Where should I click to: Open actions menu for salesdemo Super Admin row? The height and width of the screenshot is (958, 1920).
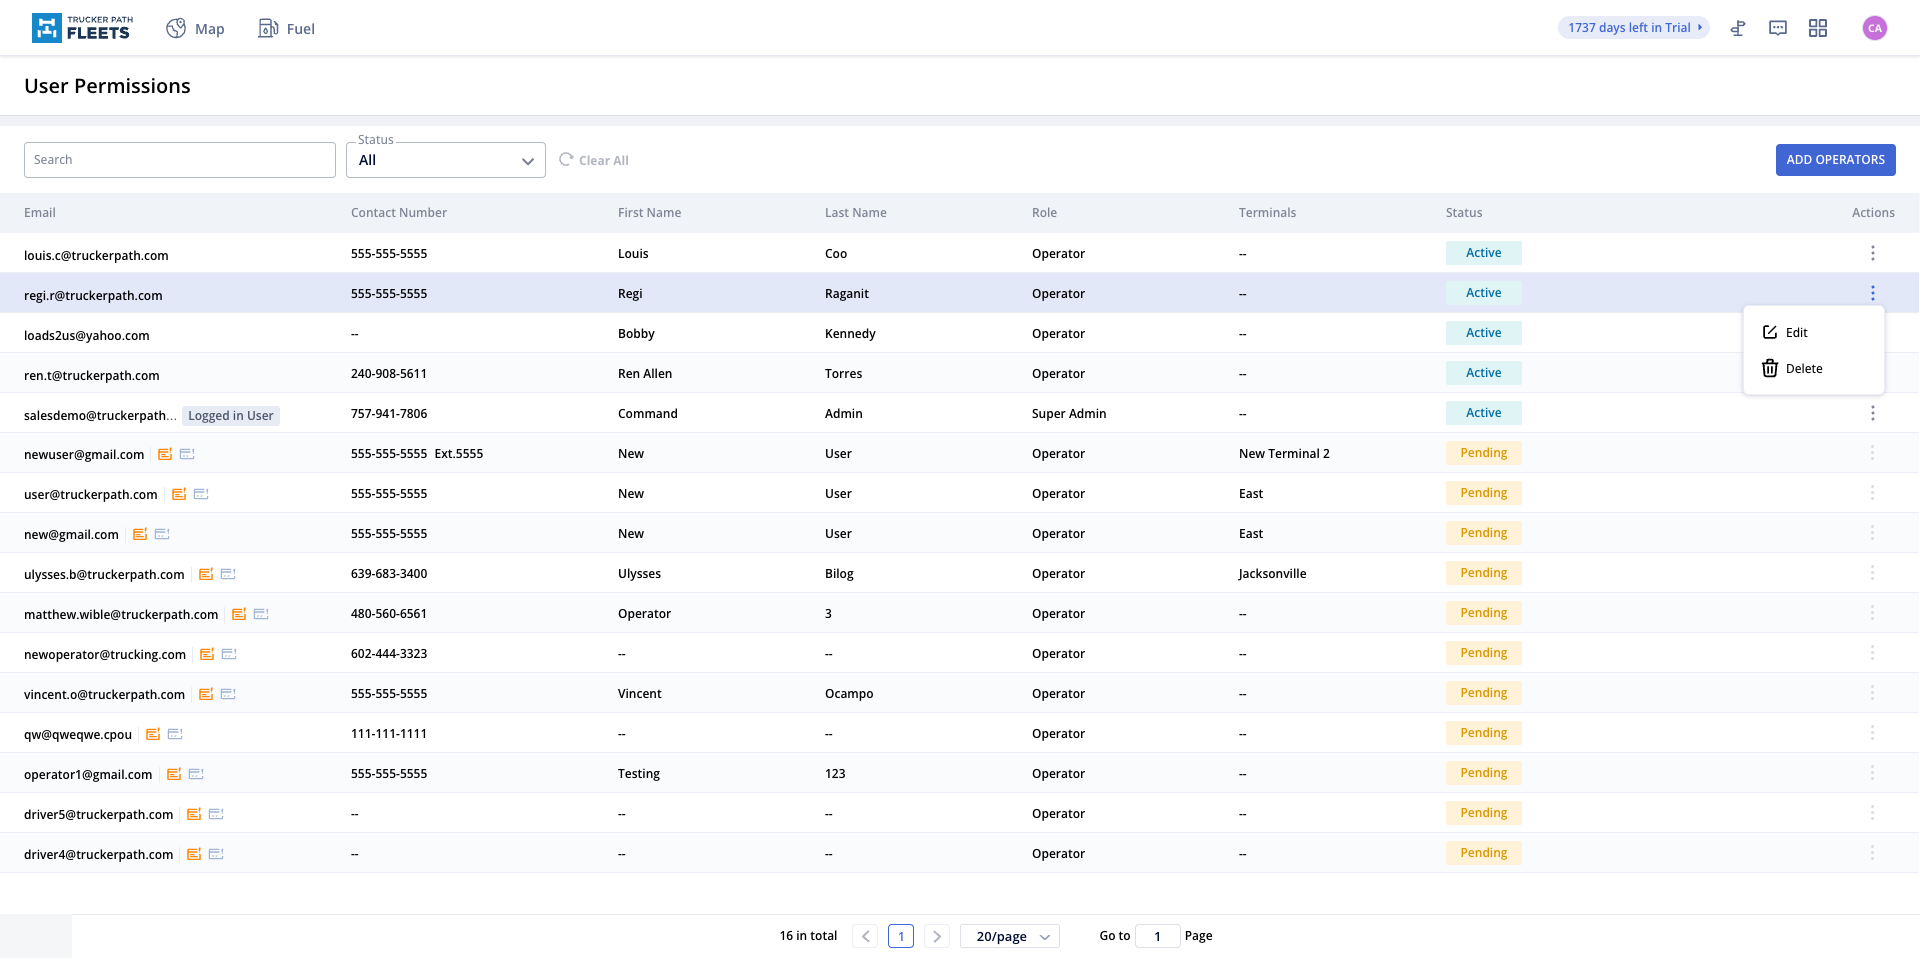1873,413
